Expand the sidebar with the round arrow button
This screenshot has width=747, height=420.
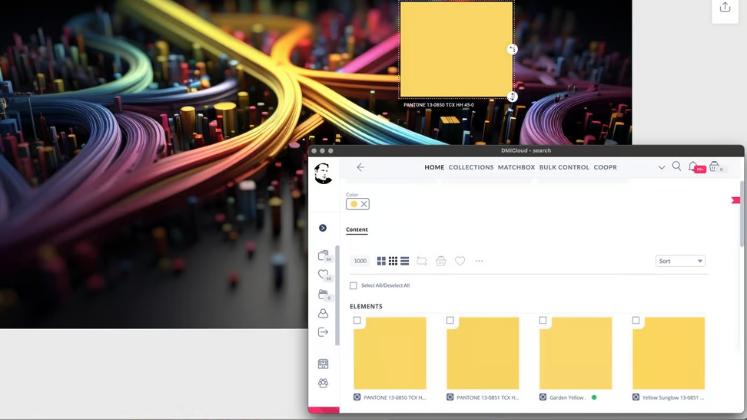[323, 228]
